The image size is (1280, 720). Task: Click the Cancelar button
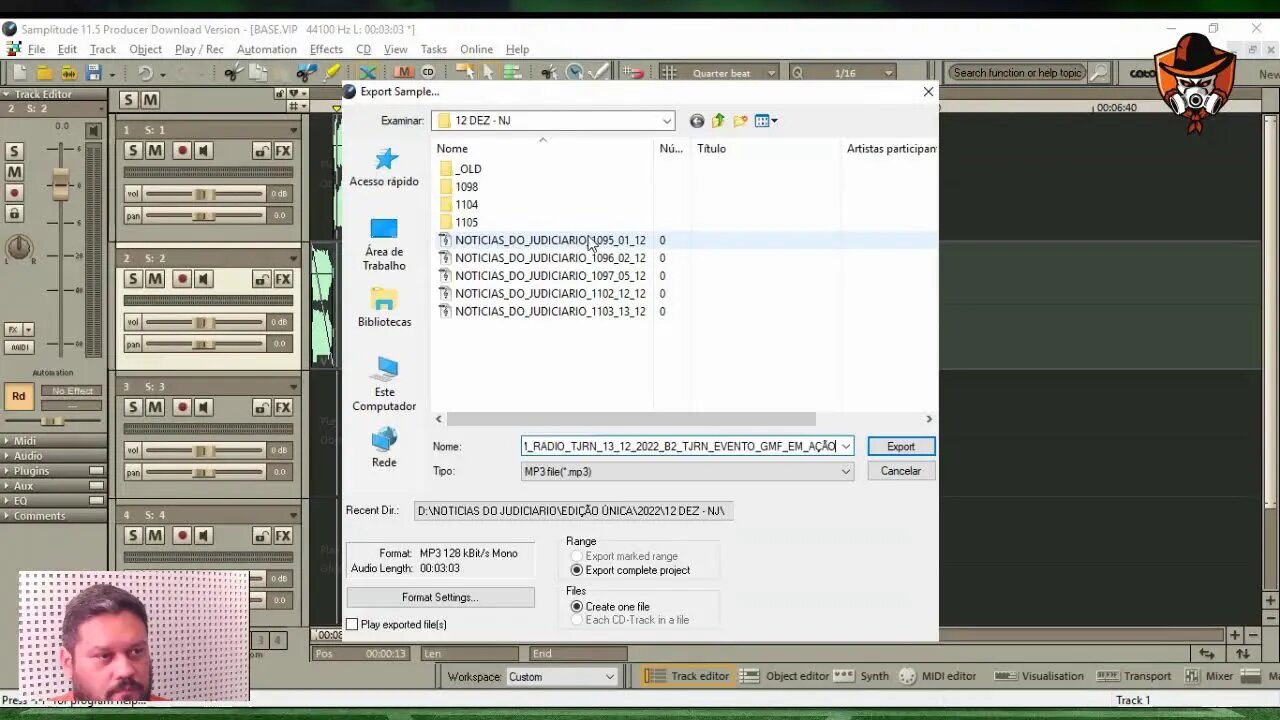pyautogui.click(x=901, y=471)
